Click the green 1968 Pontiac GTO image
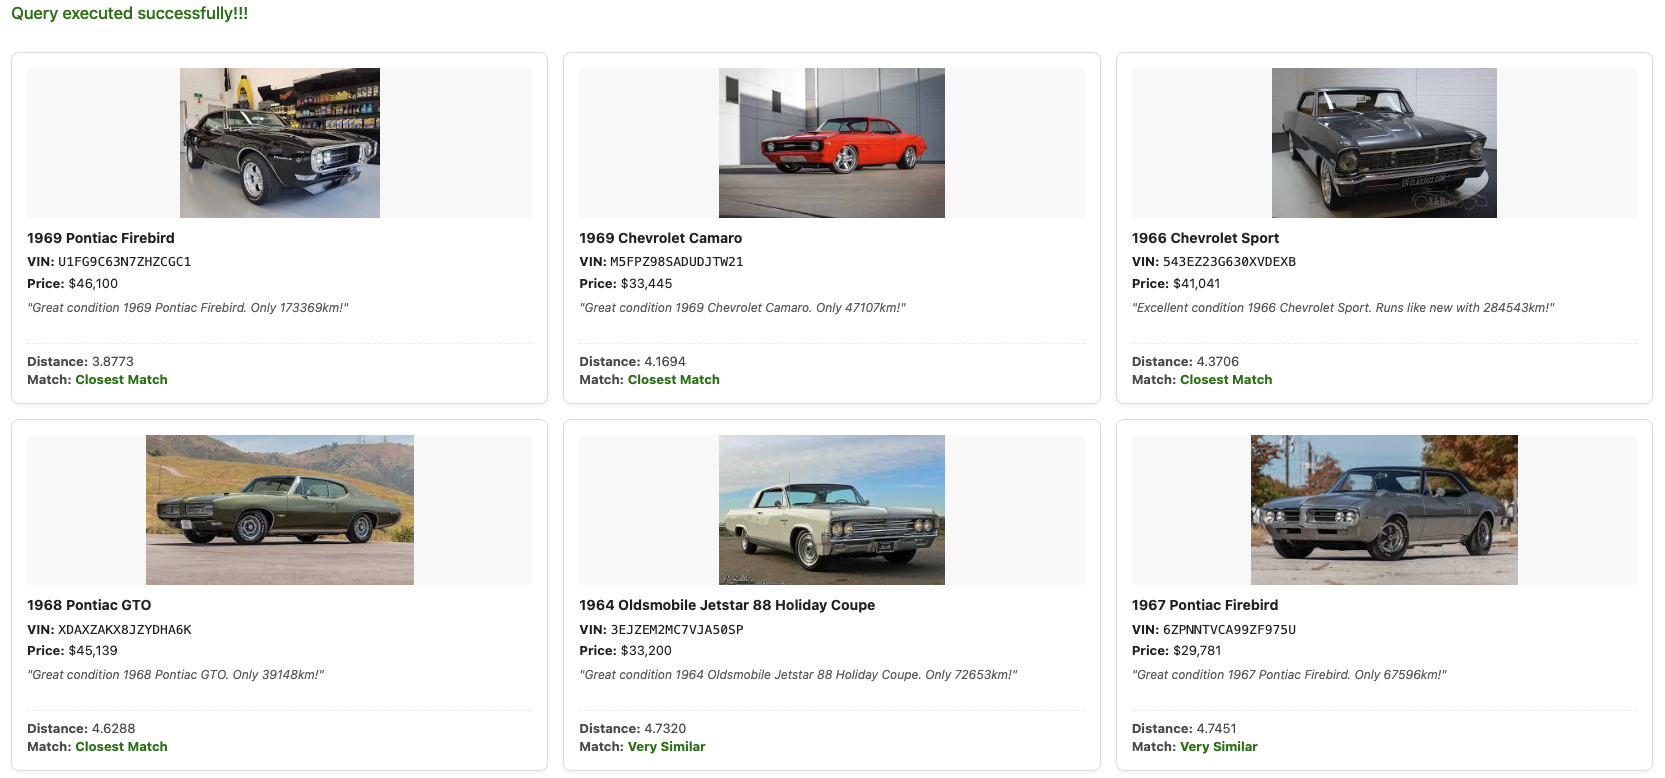The height and width of the screenshot is (778, 1665). coord(280,510)
